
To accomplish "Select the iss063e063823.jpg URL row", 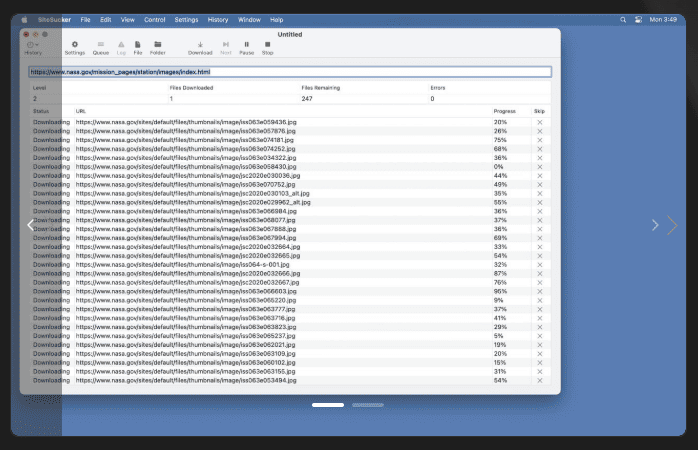I will (290, 327).
